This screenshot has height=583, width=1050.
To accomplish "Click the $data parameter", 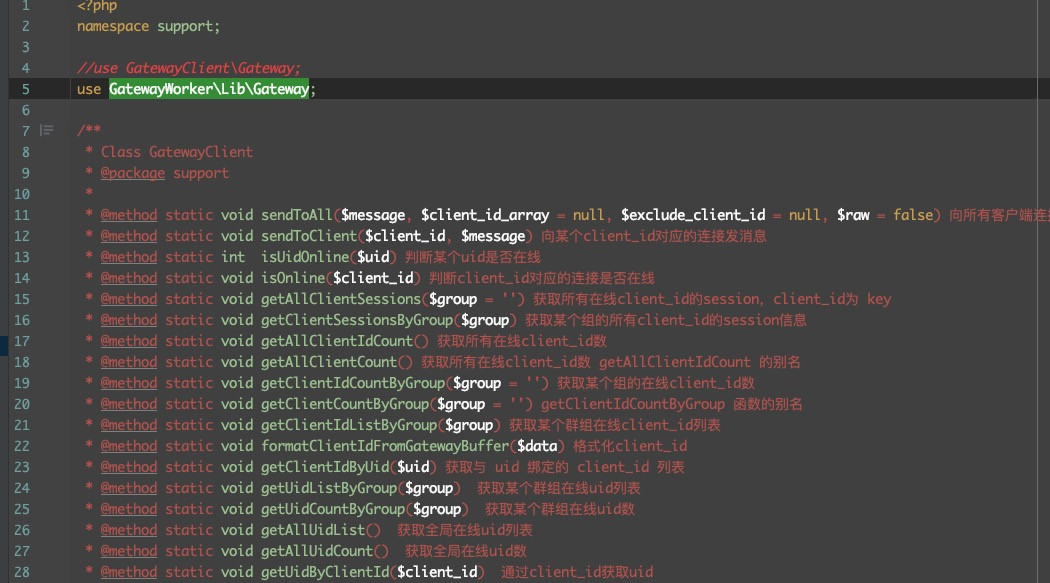I will click(x=537, y=446).
